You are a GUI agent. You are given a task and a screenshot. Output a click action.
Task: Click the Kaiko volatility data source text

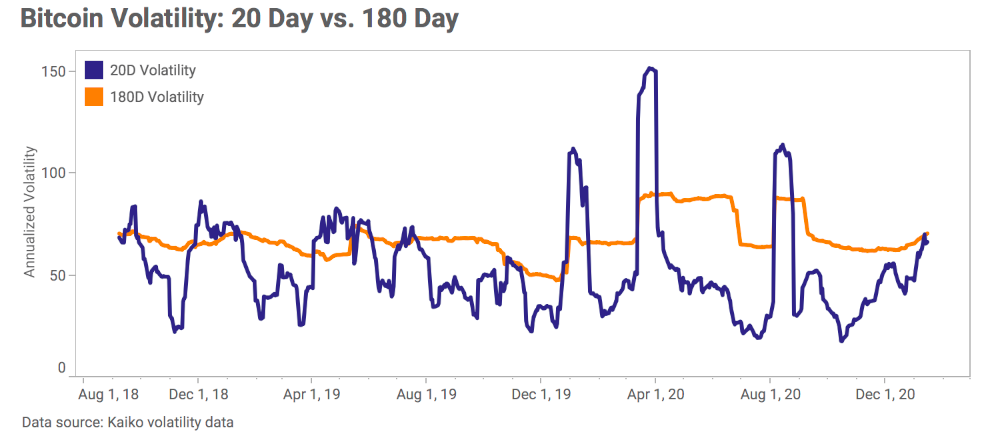point(127,422)
